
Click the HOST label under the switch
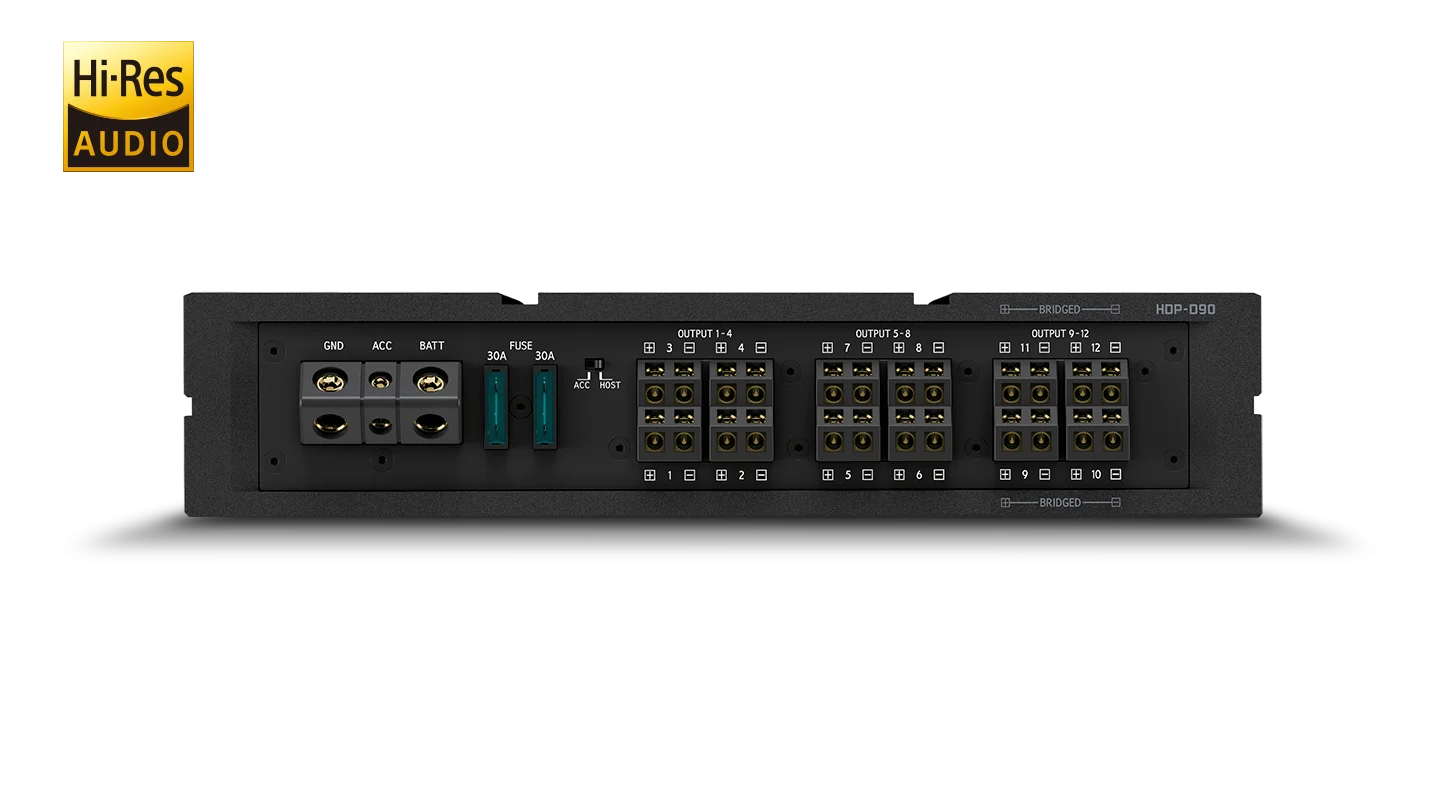609,385
